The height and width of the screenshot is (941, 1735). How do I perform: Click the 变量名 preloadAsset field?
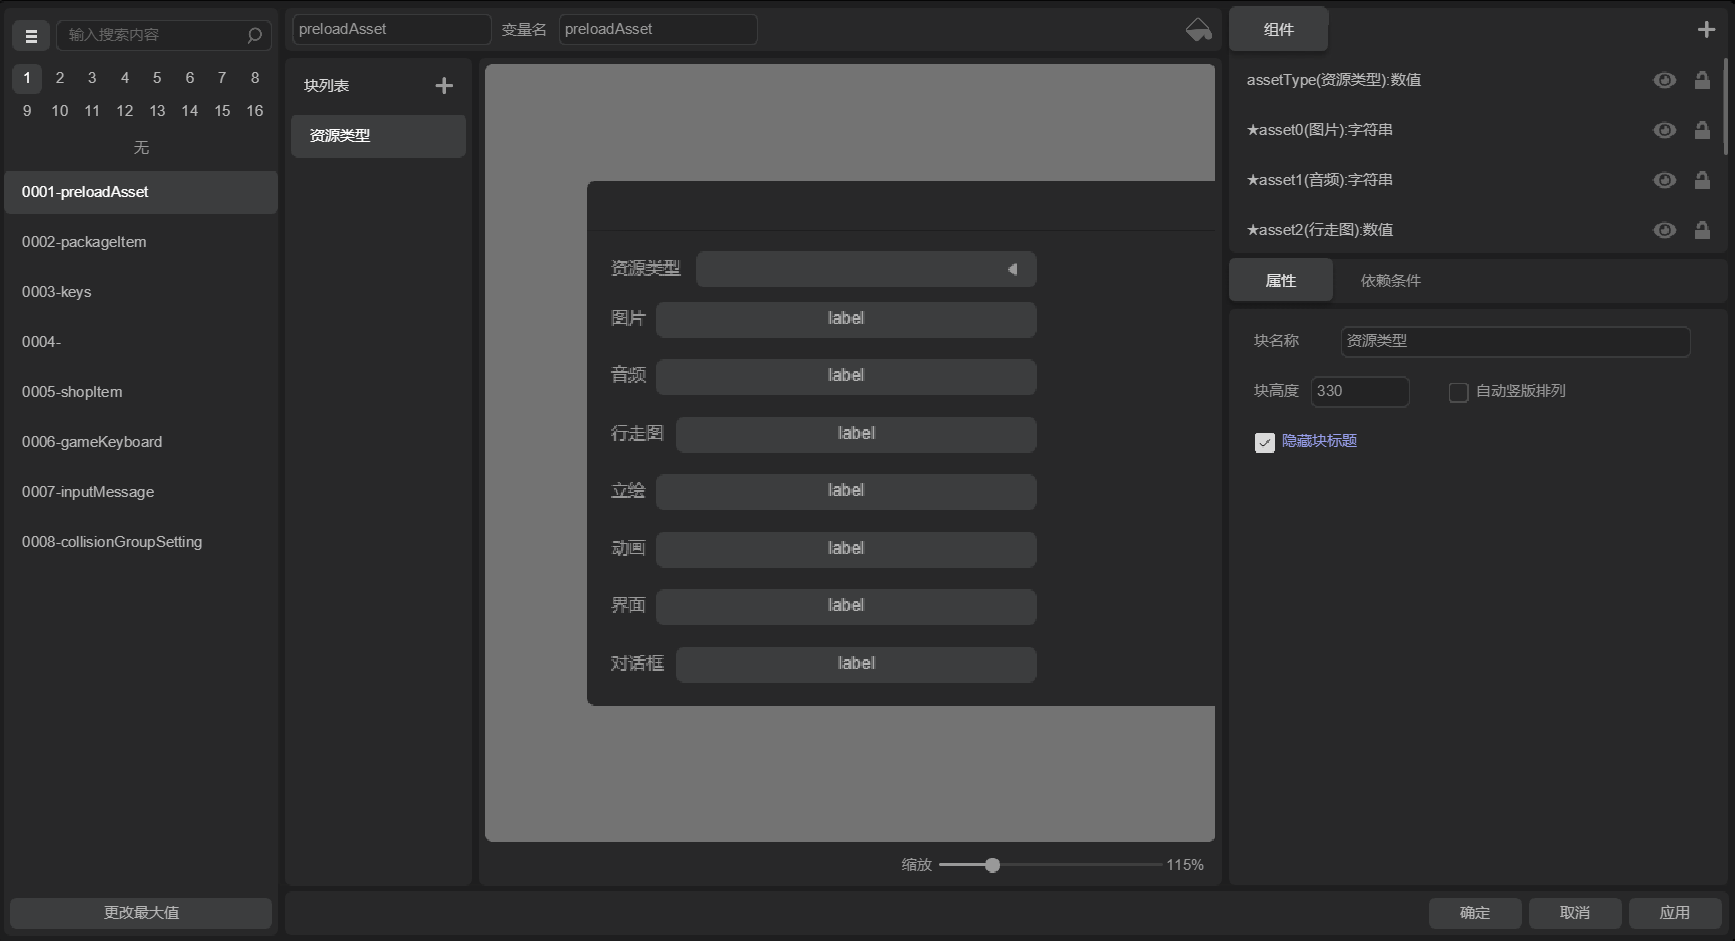pos(657,30)
